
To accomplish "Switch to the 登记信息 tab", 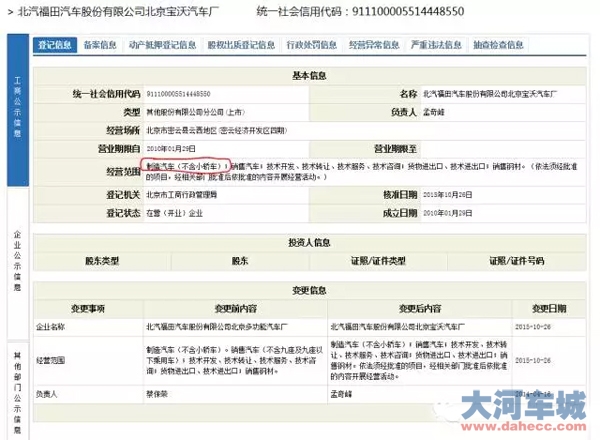I will (x=55, y=45).
